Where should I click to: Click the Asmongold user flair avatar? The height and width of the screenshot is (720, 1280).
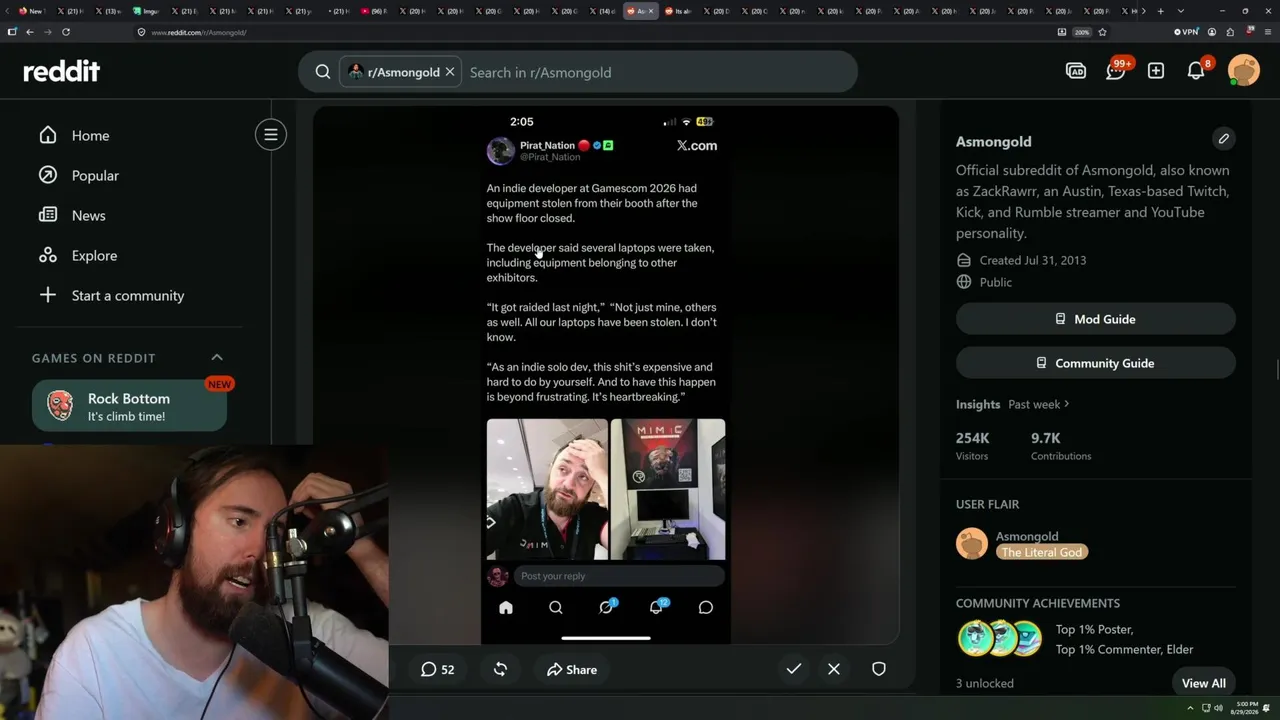(972, 544)
